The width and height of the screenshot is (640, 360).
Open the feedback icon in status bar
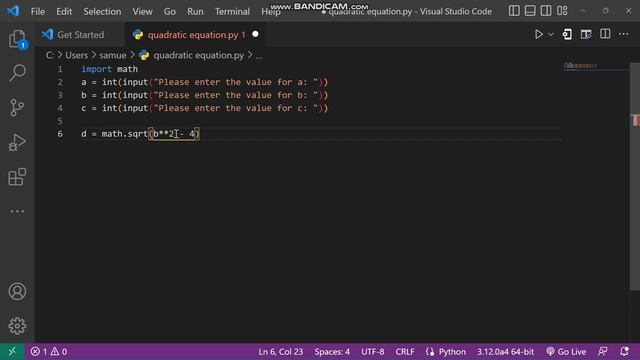click(x=602, y=351)
